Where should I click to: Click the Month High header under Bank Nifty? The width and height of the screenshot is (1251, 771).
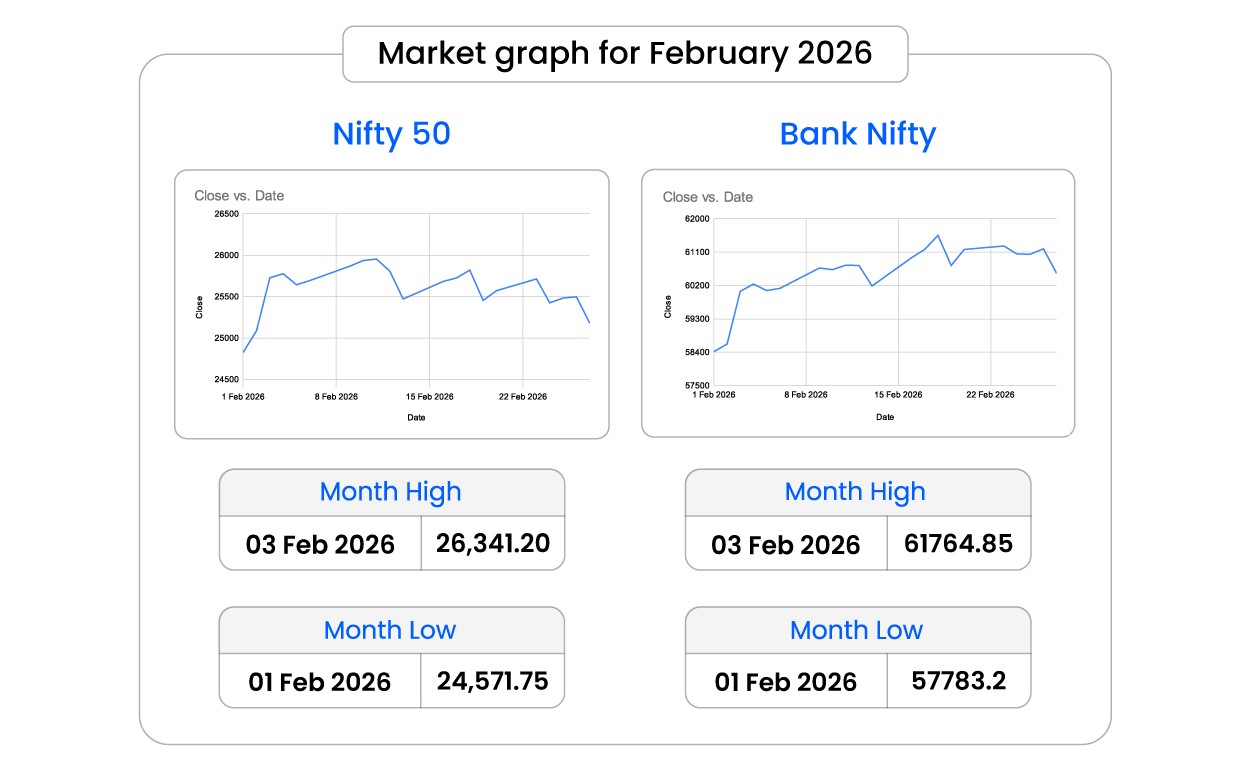point(856,492)
